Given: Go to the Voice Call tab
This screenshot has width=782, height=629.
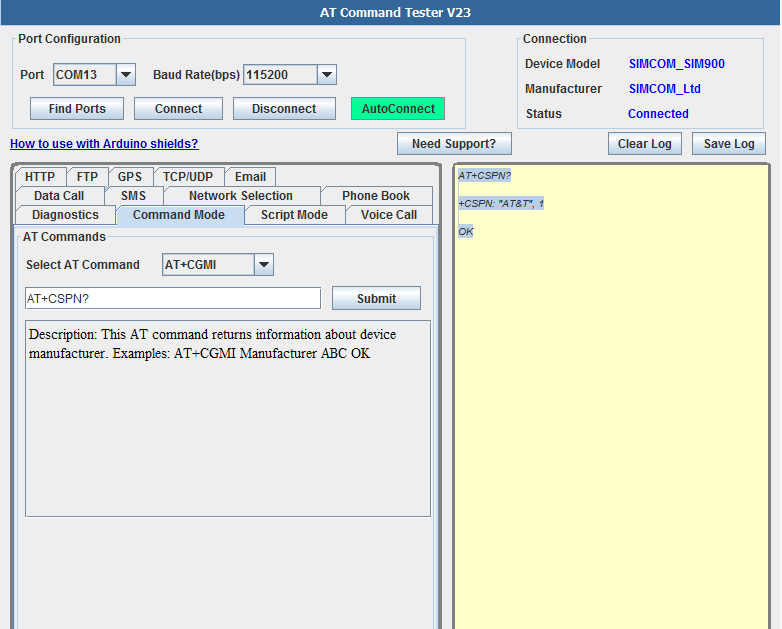Looking at the screenshot, I should point(389,214).
